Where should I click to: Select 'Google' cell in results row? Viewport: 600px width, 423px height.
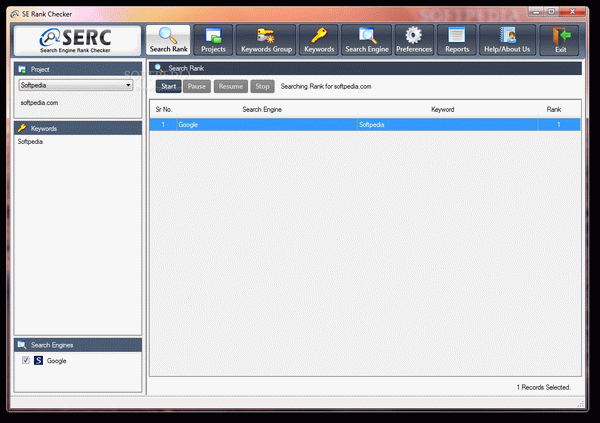[x=267, y=124]
